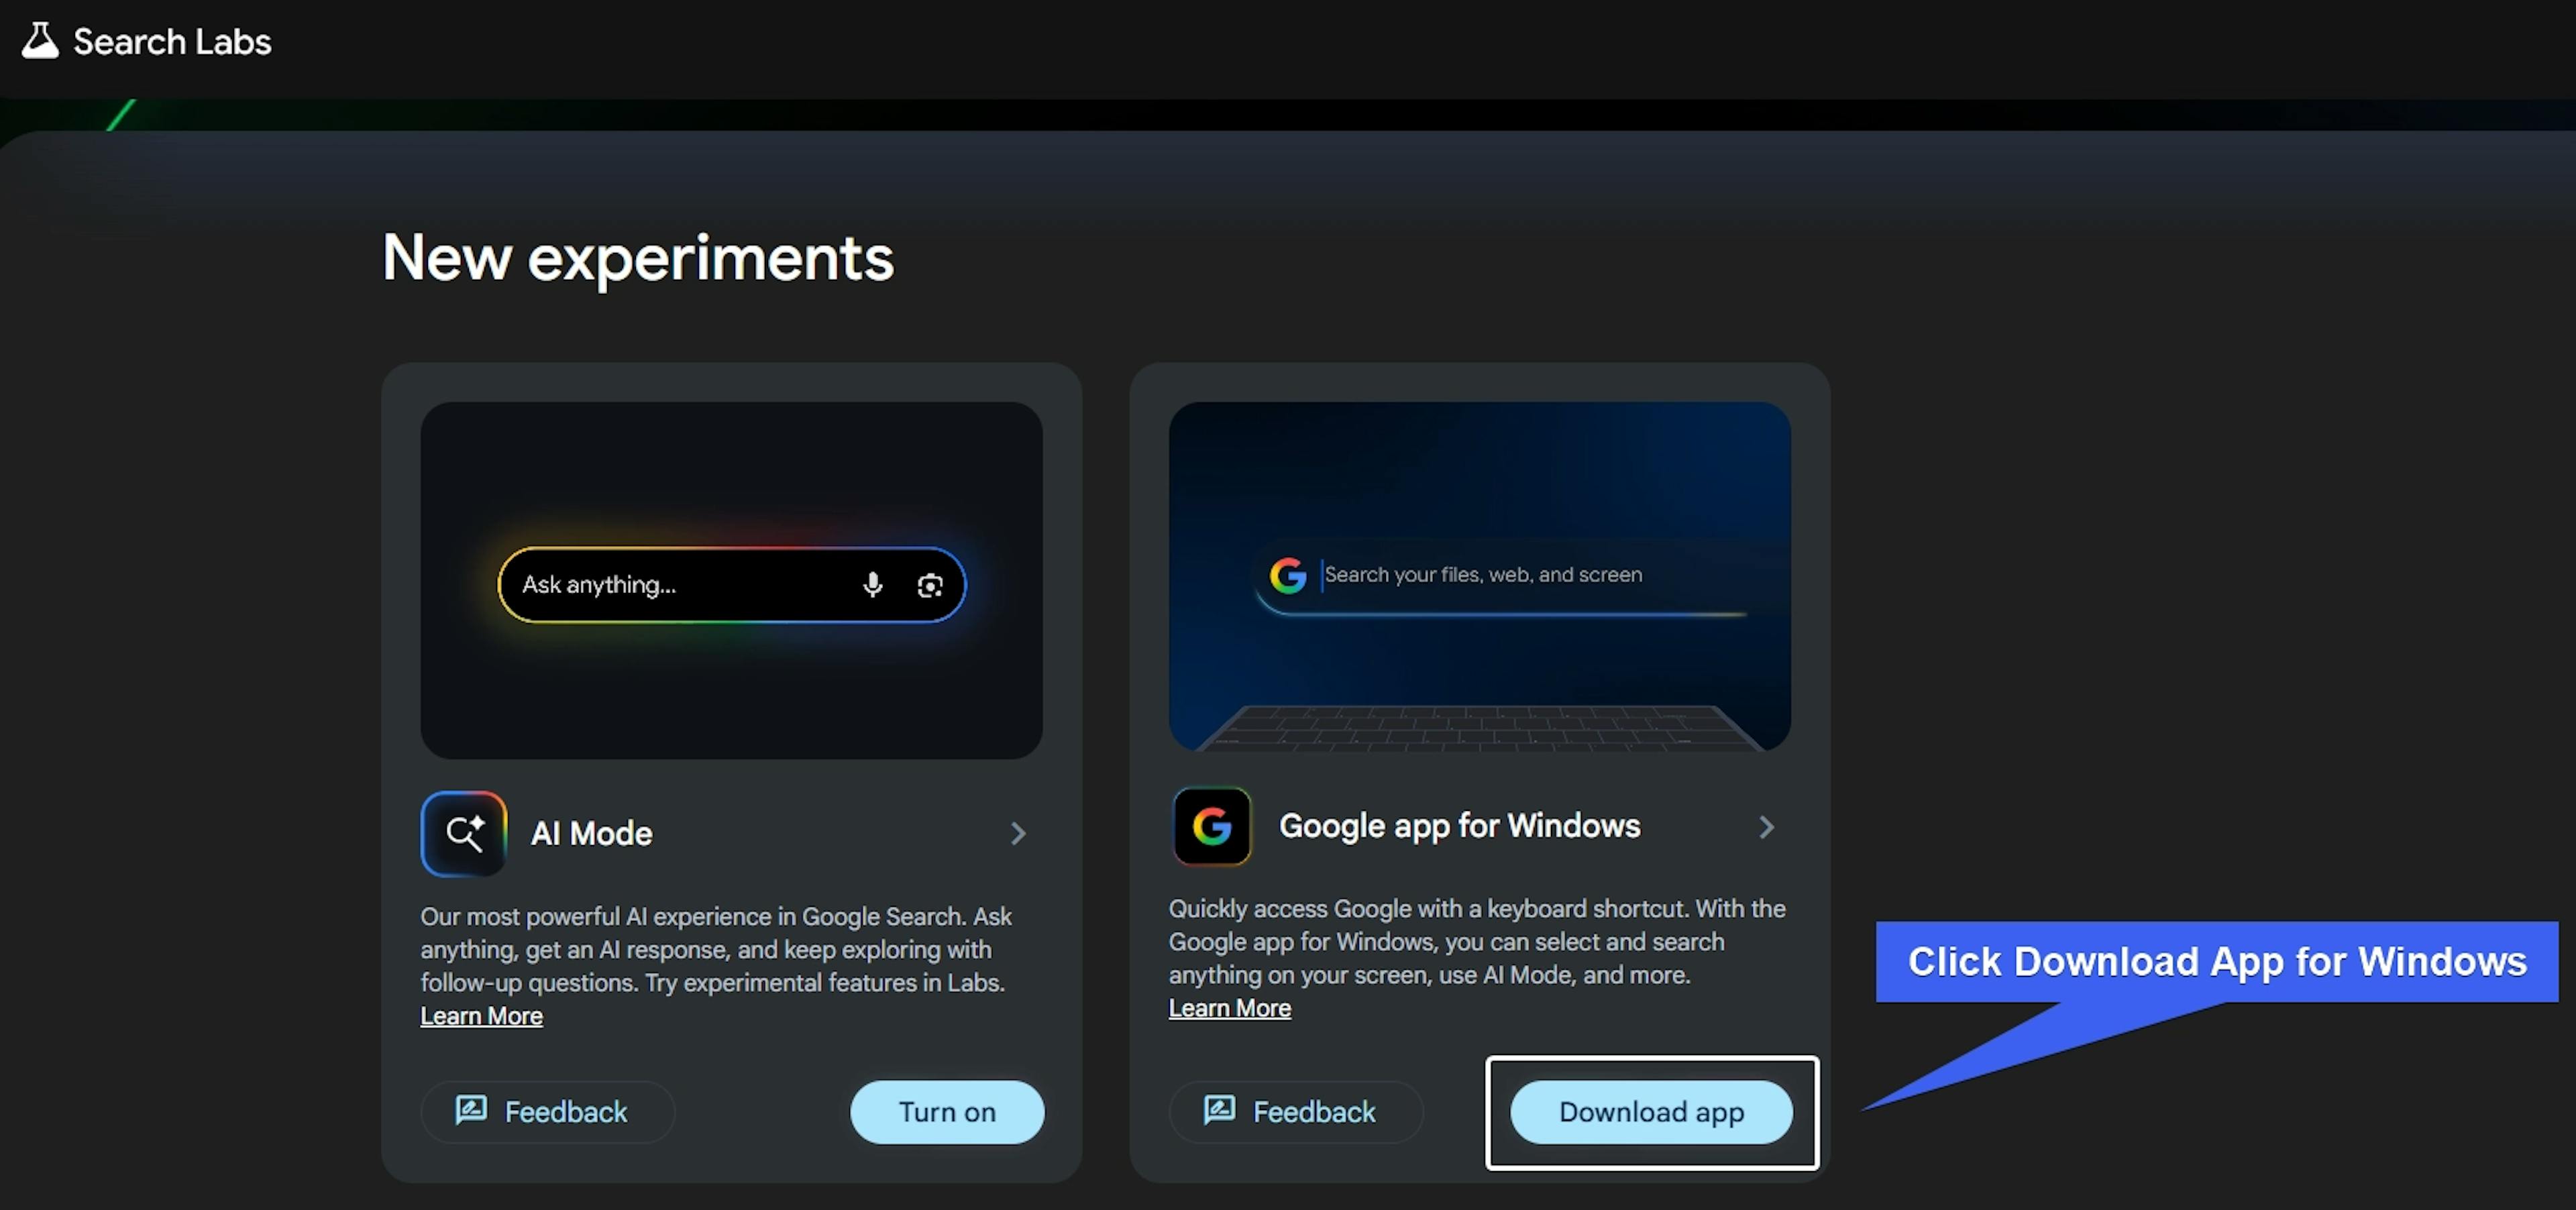Click the speech-bubble icon beside AI Mode Feedback
Viewport: 2576px width, 1210px height.
click(x=470, y=1111)
